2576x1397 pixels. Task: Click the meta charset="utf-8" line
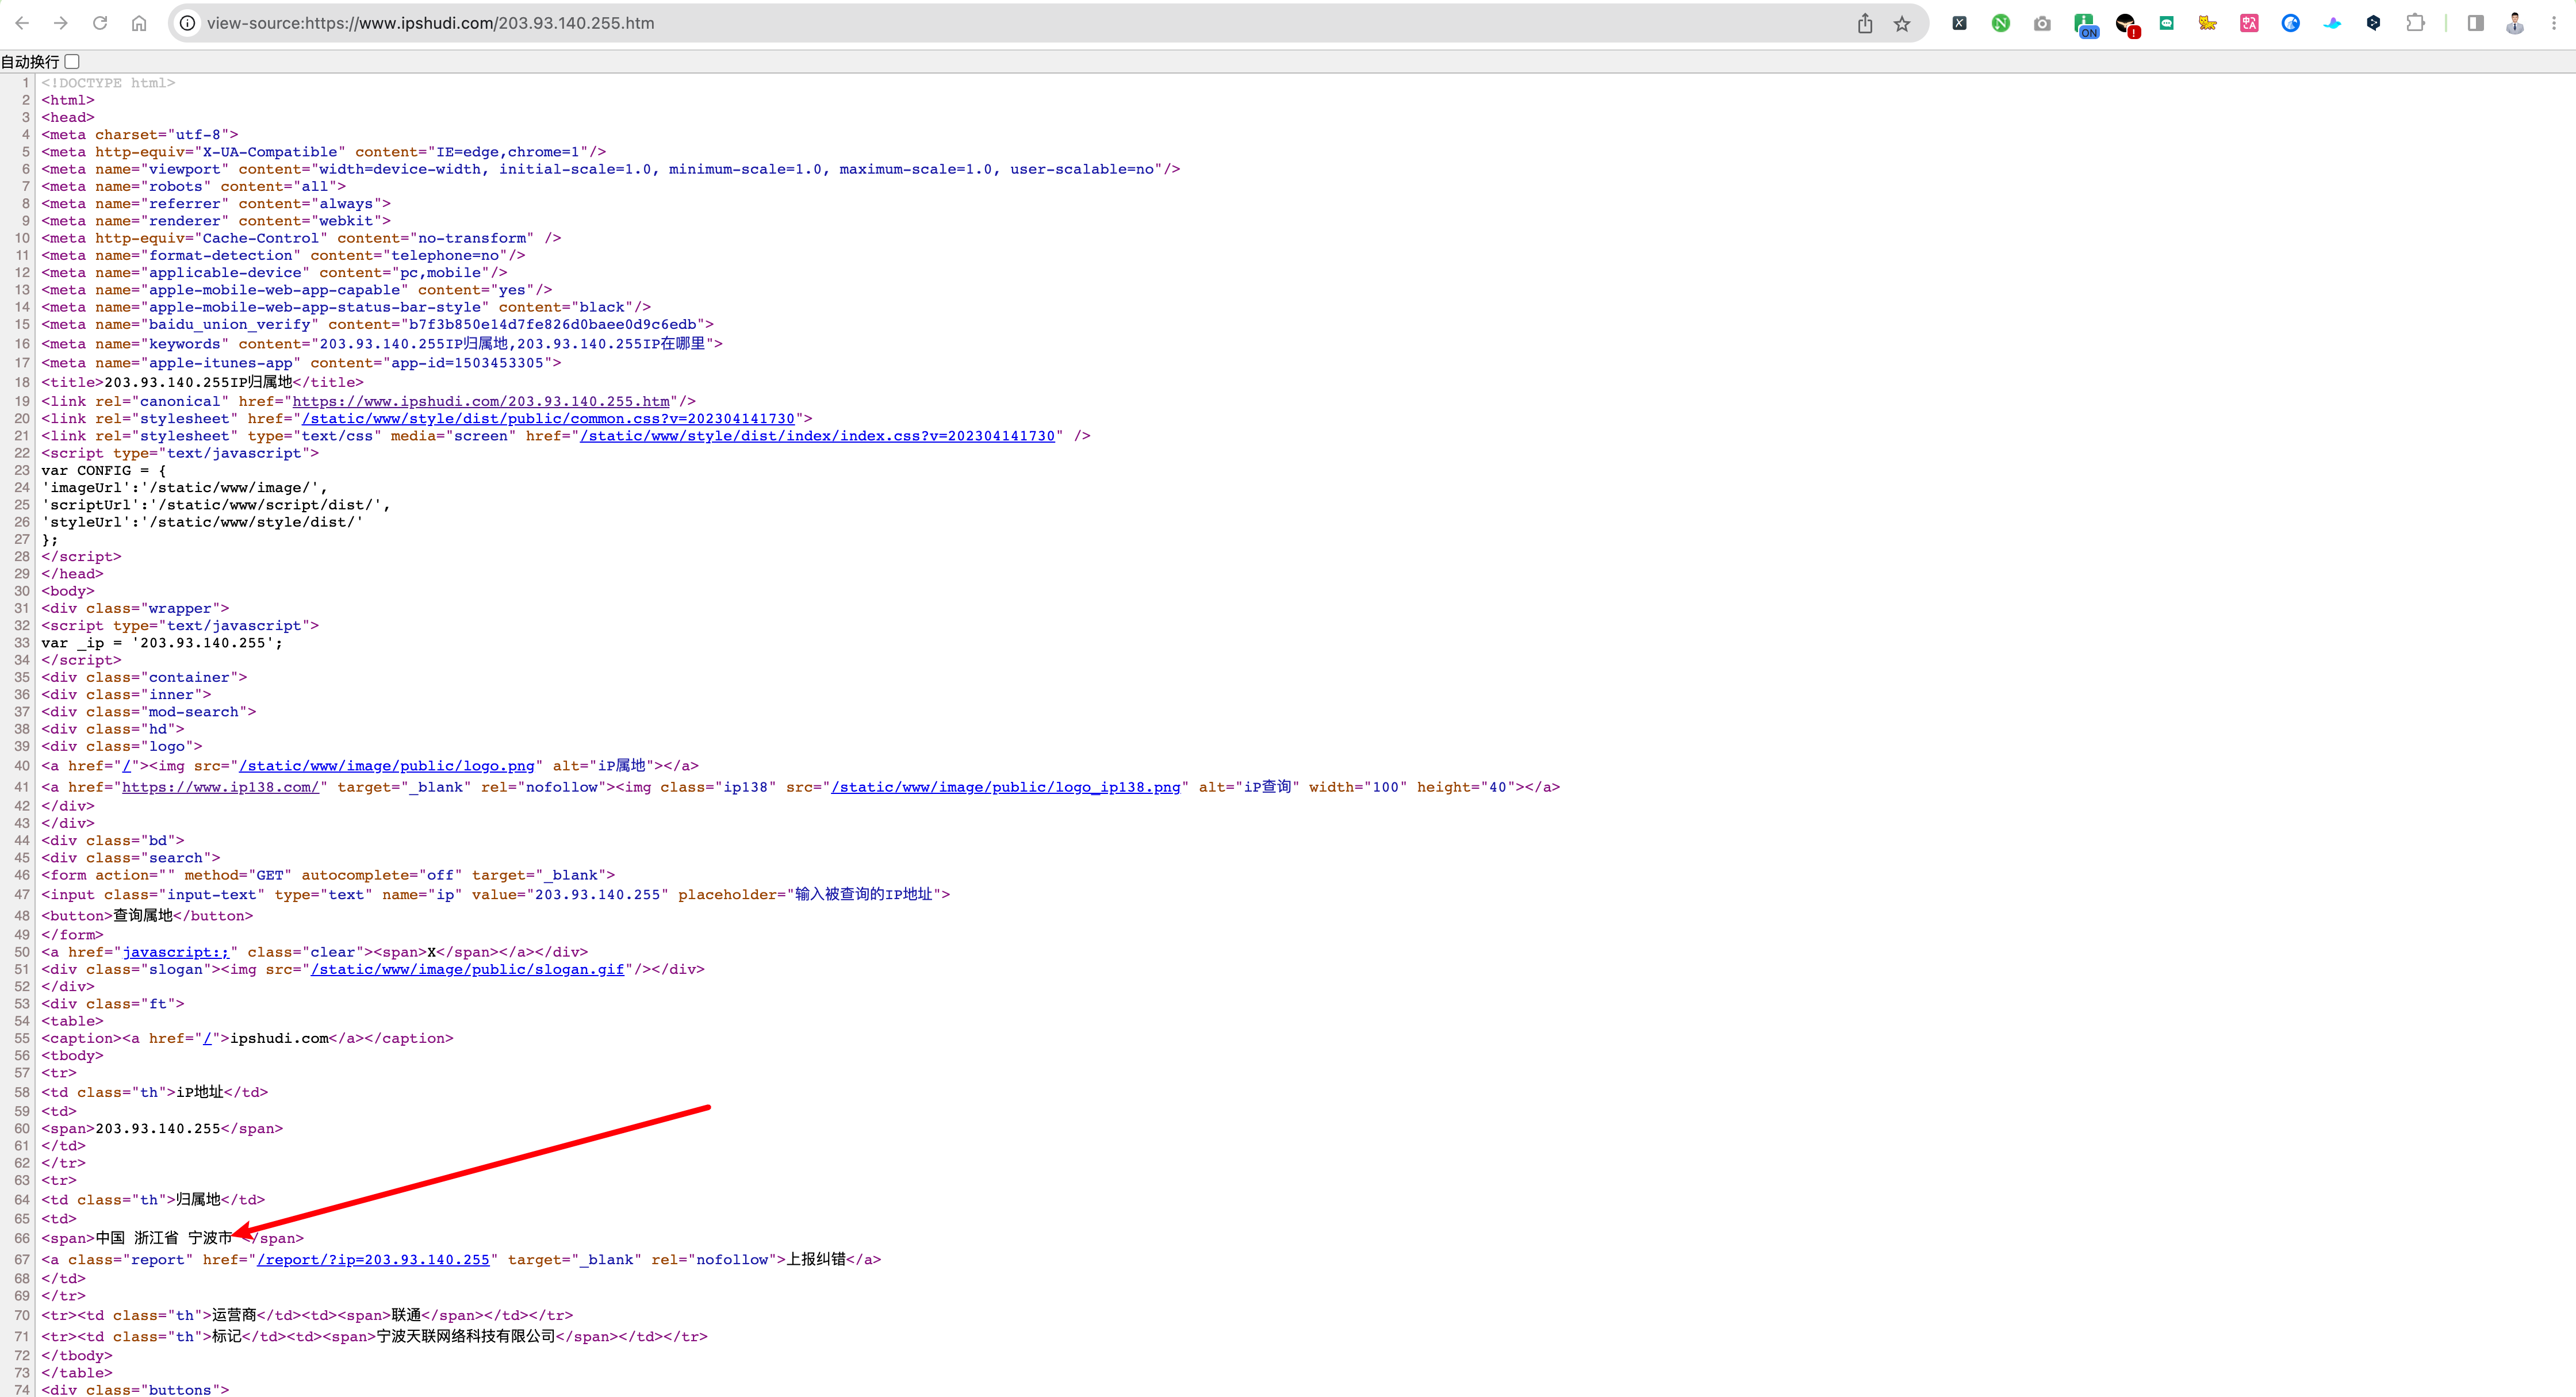tap(140, 135)
